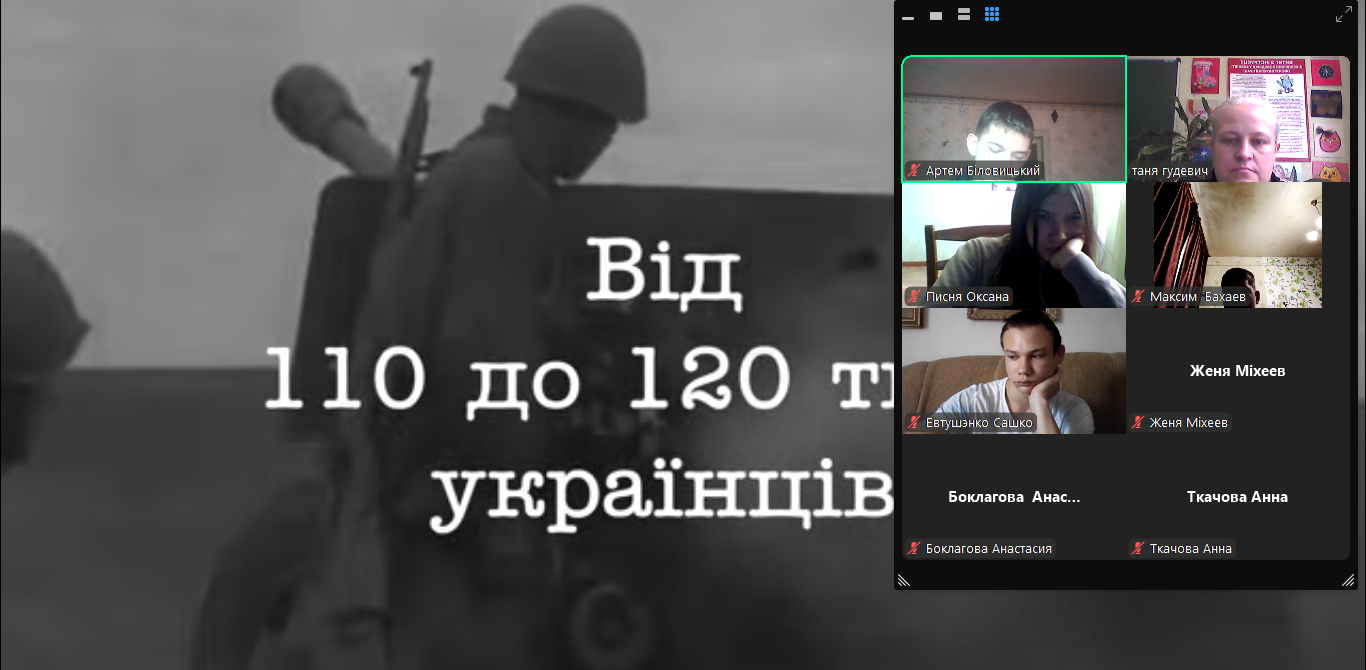Hide the floating video panel thumbnails

click(908, 16)
